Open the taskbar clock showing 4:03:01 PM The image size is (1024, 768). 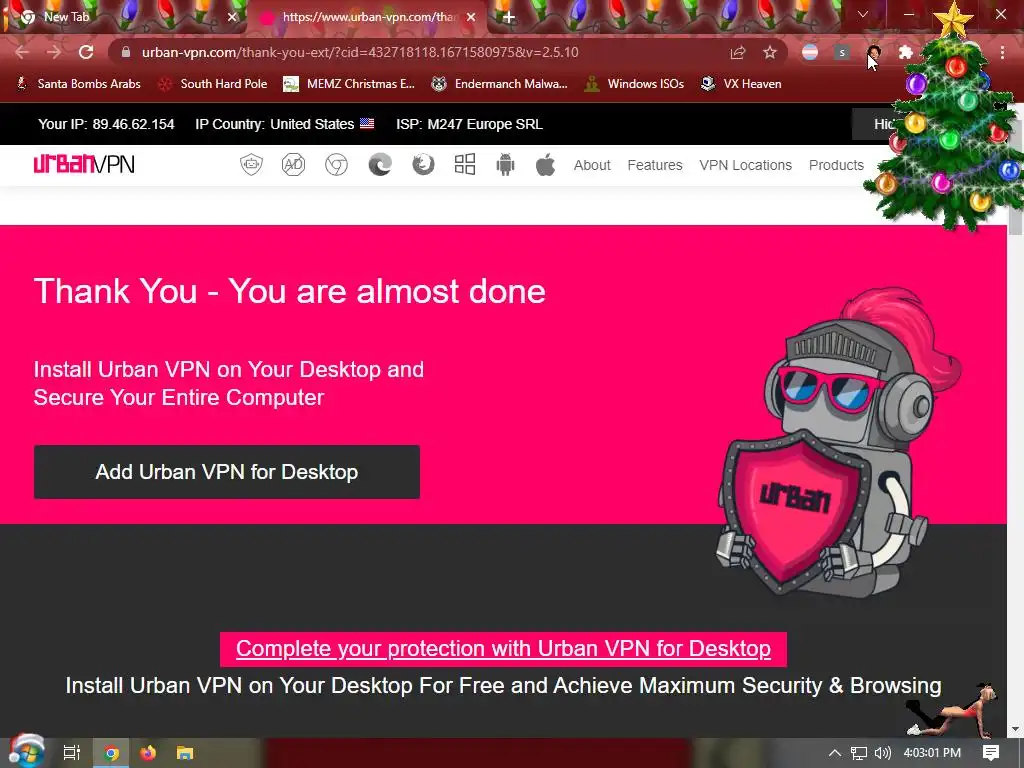click(932, 753)
